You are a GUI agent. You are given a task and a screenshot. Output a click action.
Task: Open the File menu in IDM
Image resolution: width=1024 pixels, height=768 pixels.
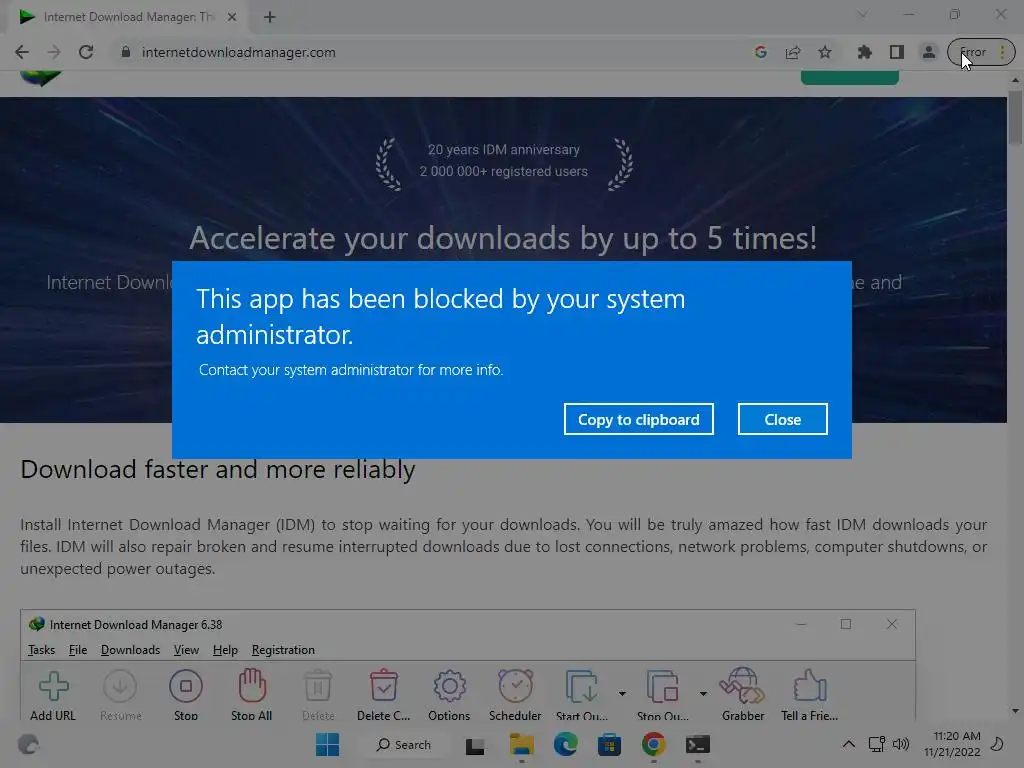[78, 650]
